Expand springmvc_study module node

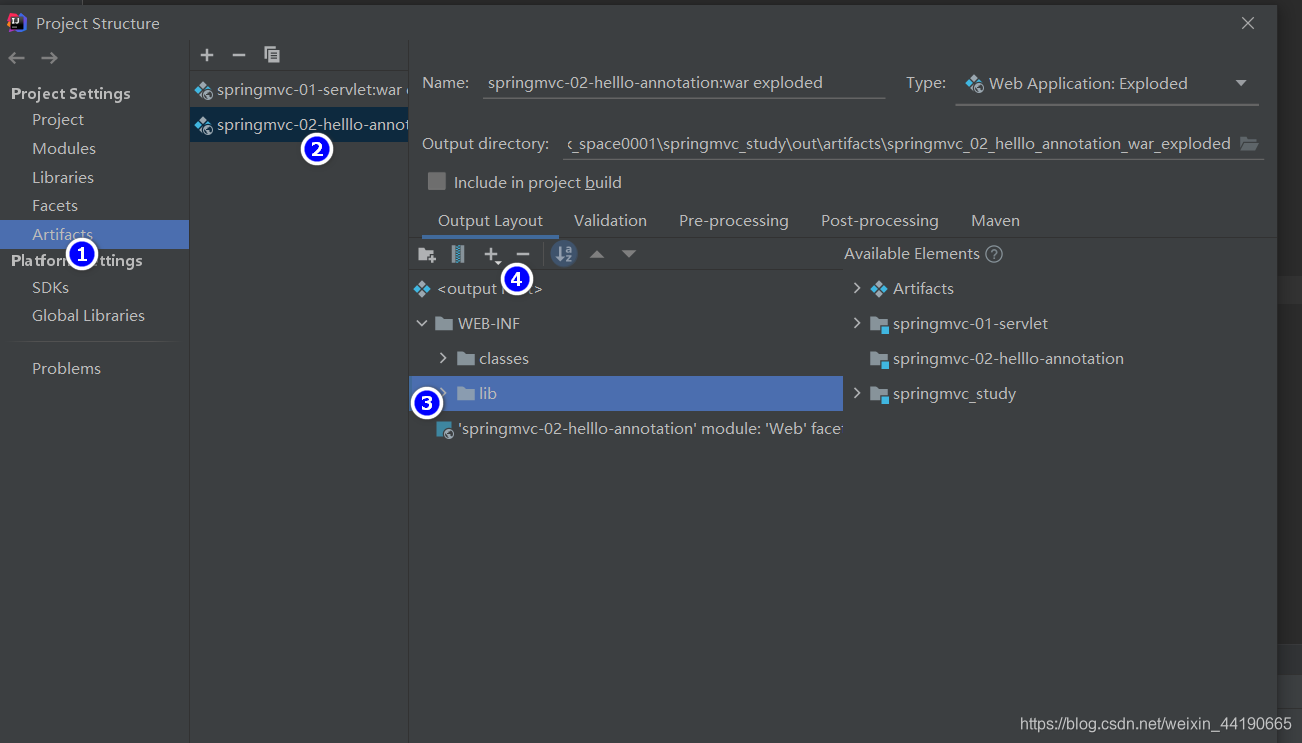tap(857, 393)
